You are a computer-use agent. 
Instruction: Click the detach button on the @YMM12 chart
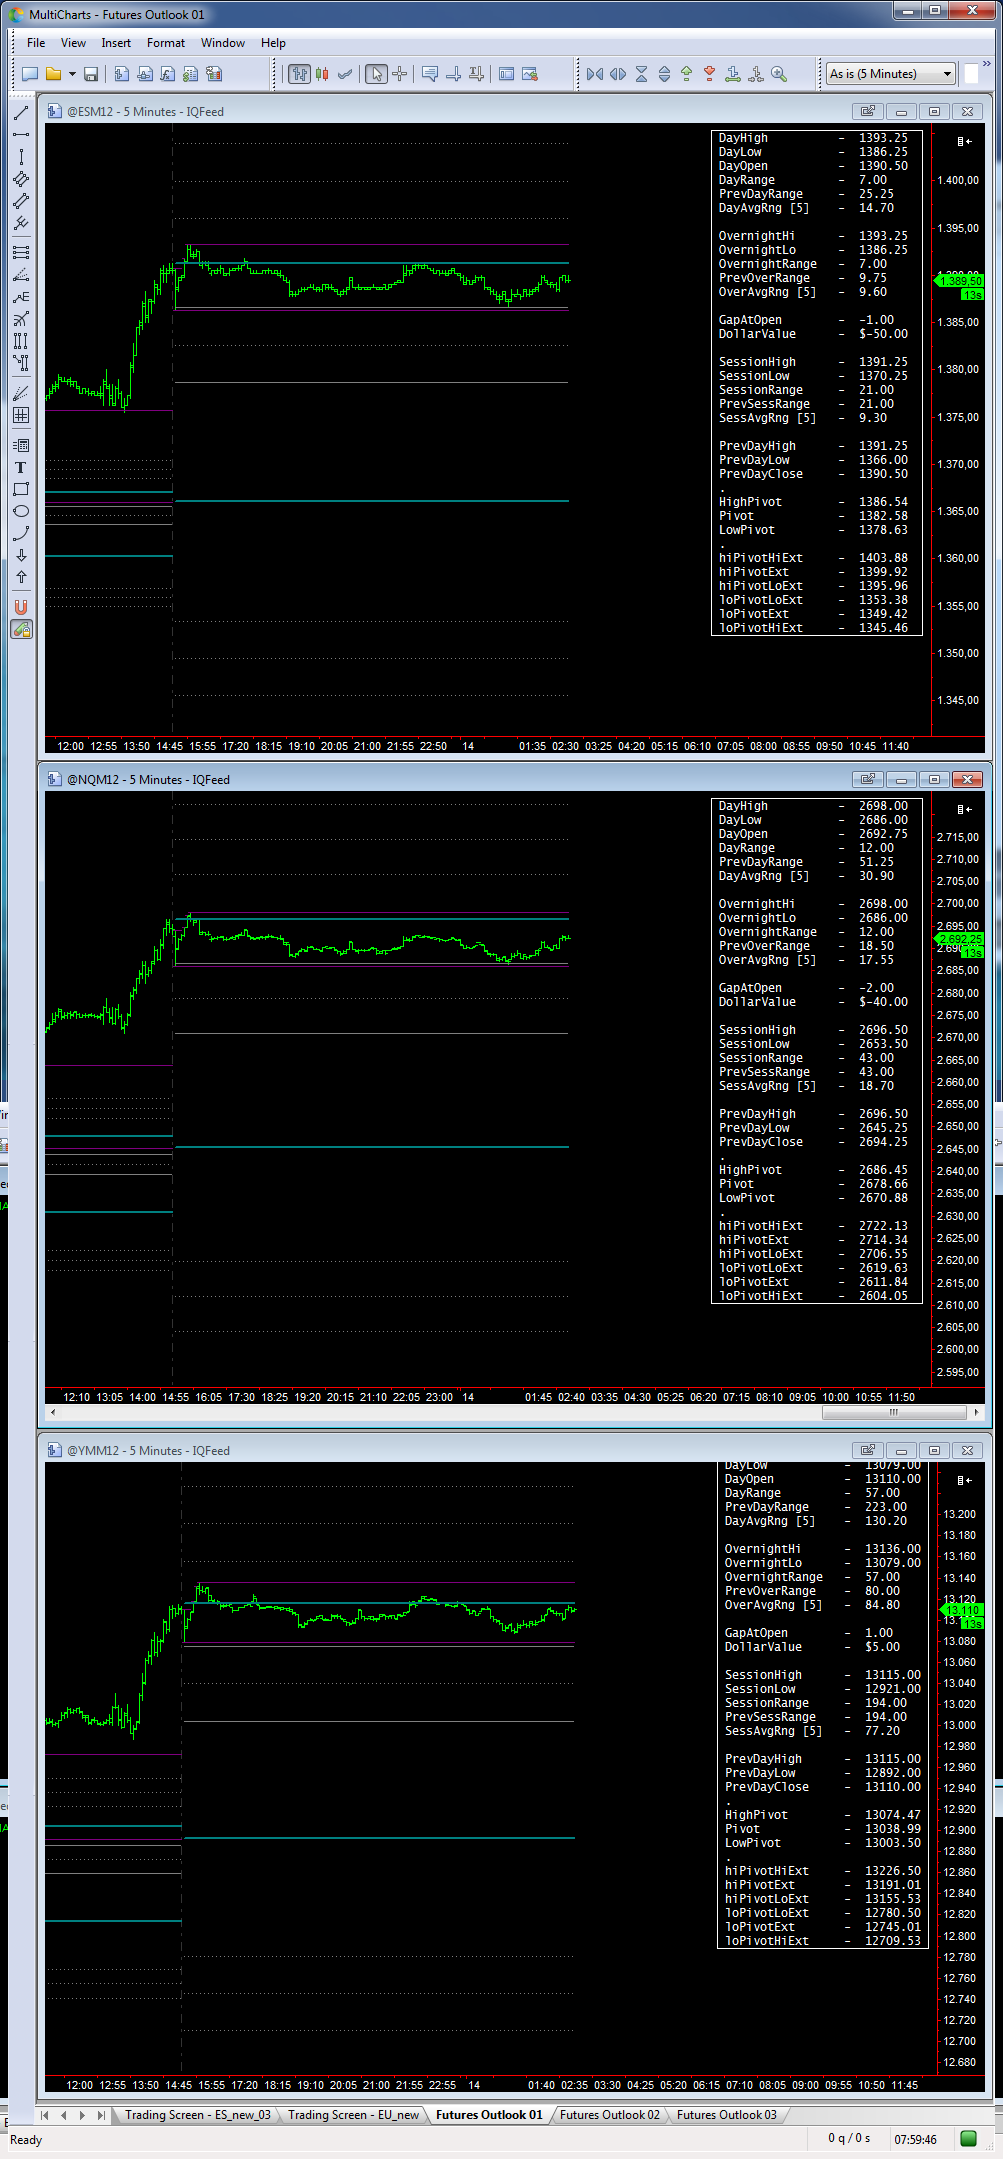(x=867, y=1450)
